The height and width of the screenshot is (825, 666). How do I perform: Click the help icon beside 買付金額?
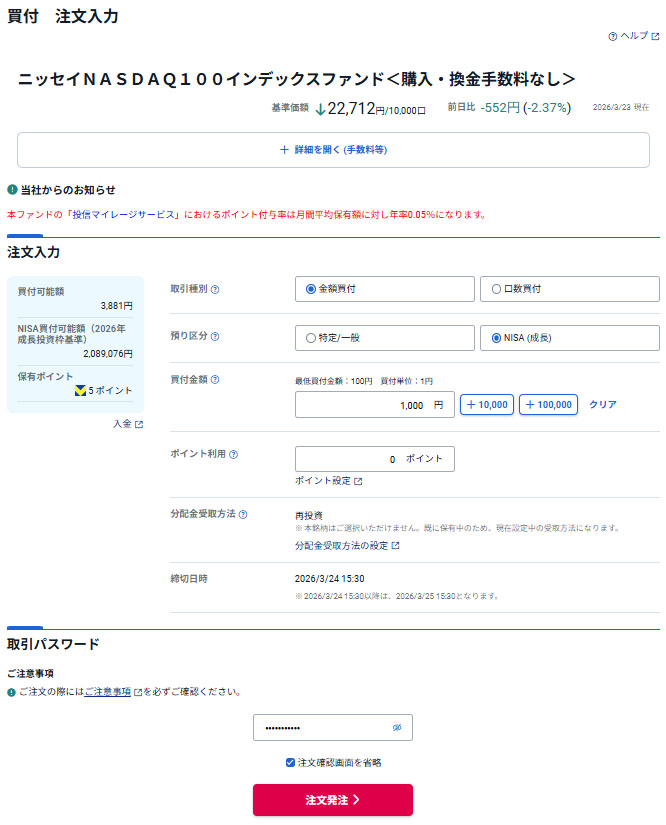click(x=215, y=380)
